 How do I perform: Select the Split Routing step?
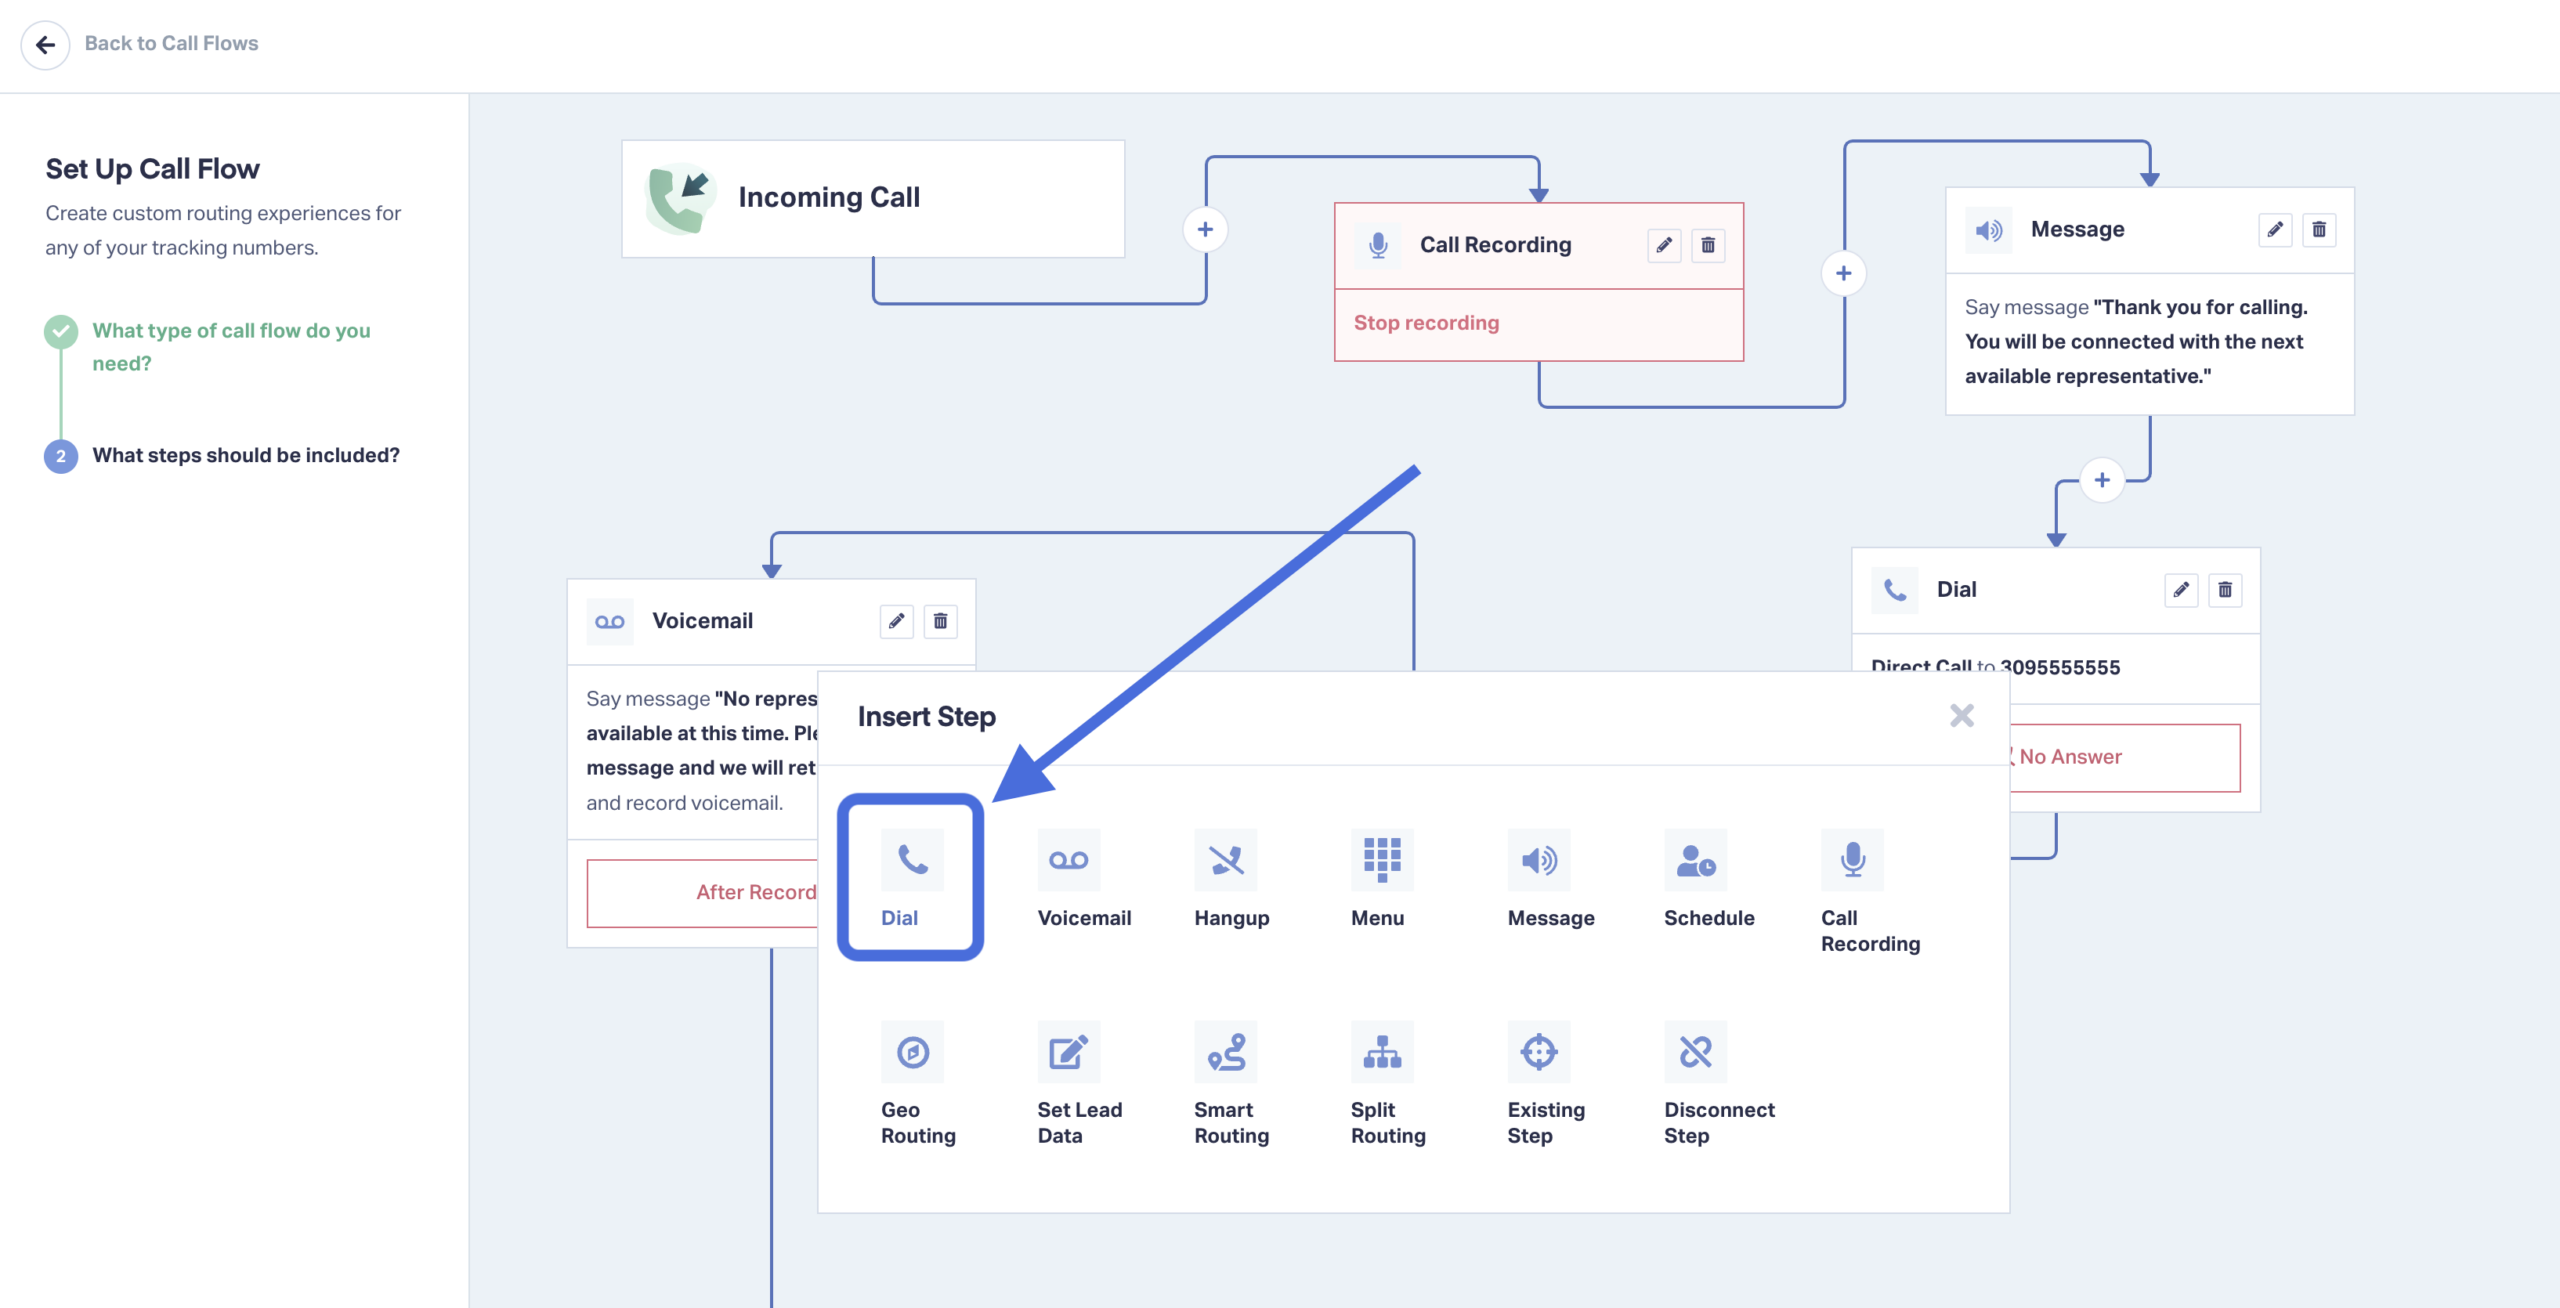(x=1388, y=1084)
